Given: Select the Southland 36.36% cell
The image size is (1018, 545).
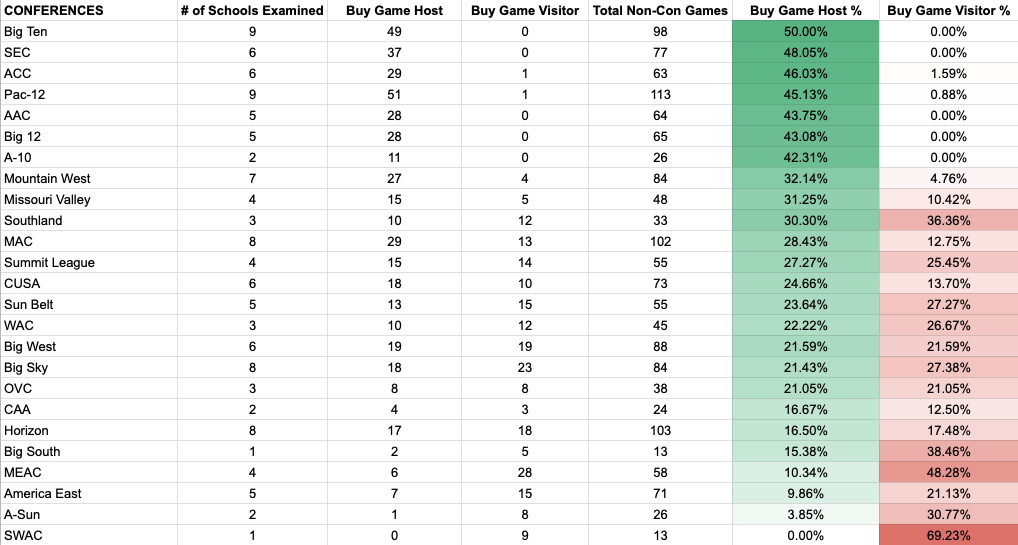Looking at the screenshot, I should pos(949,221).
